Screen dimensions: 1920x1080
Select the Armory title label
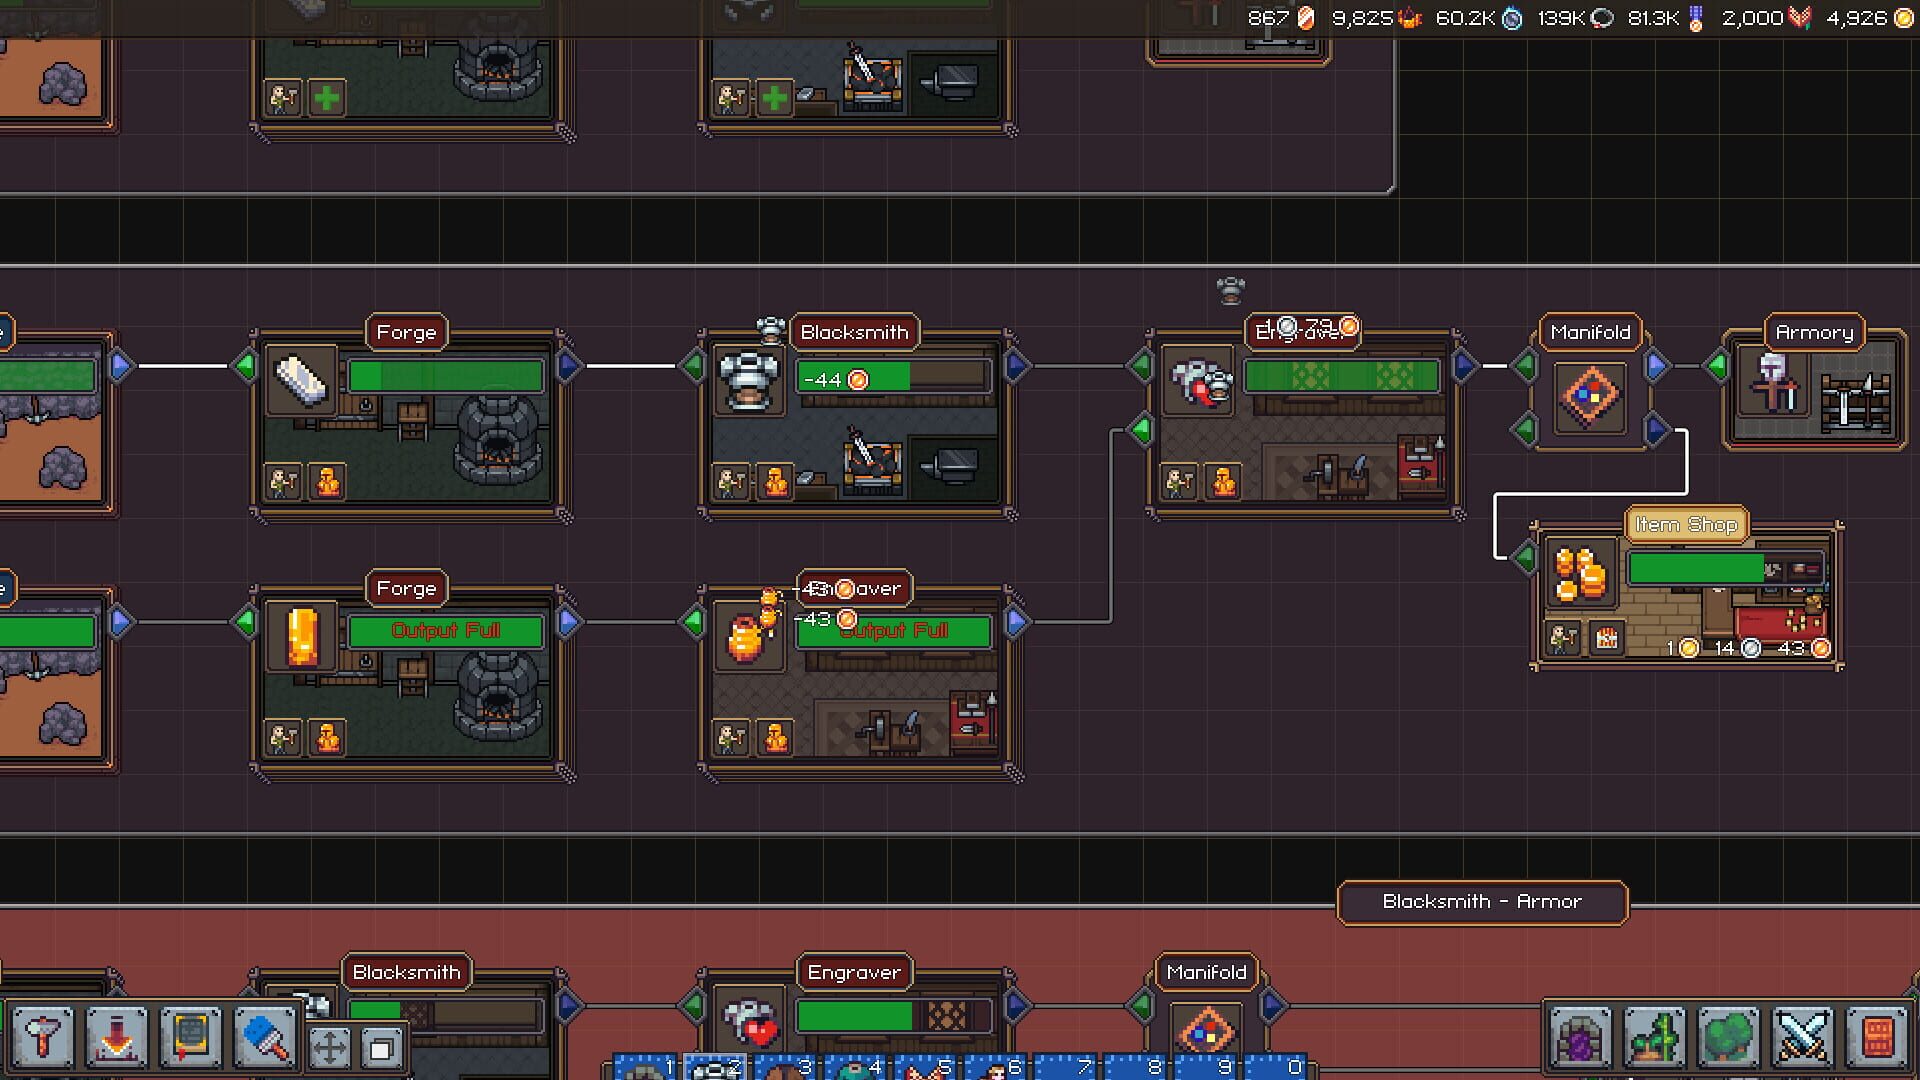1814,332
